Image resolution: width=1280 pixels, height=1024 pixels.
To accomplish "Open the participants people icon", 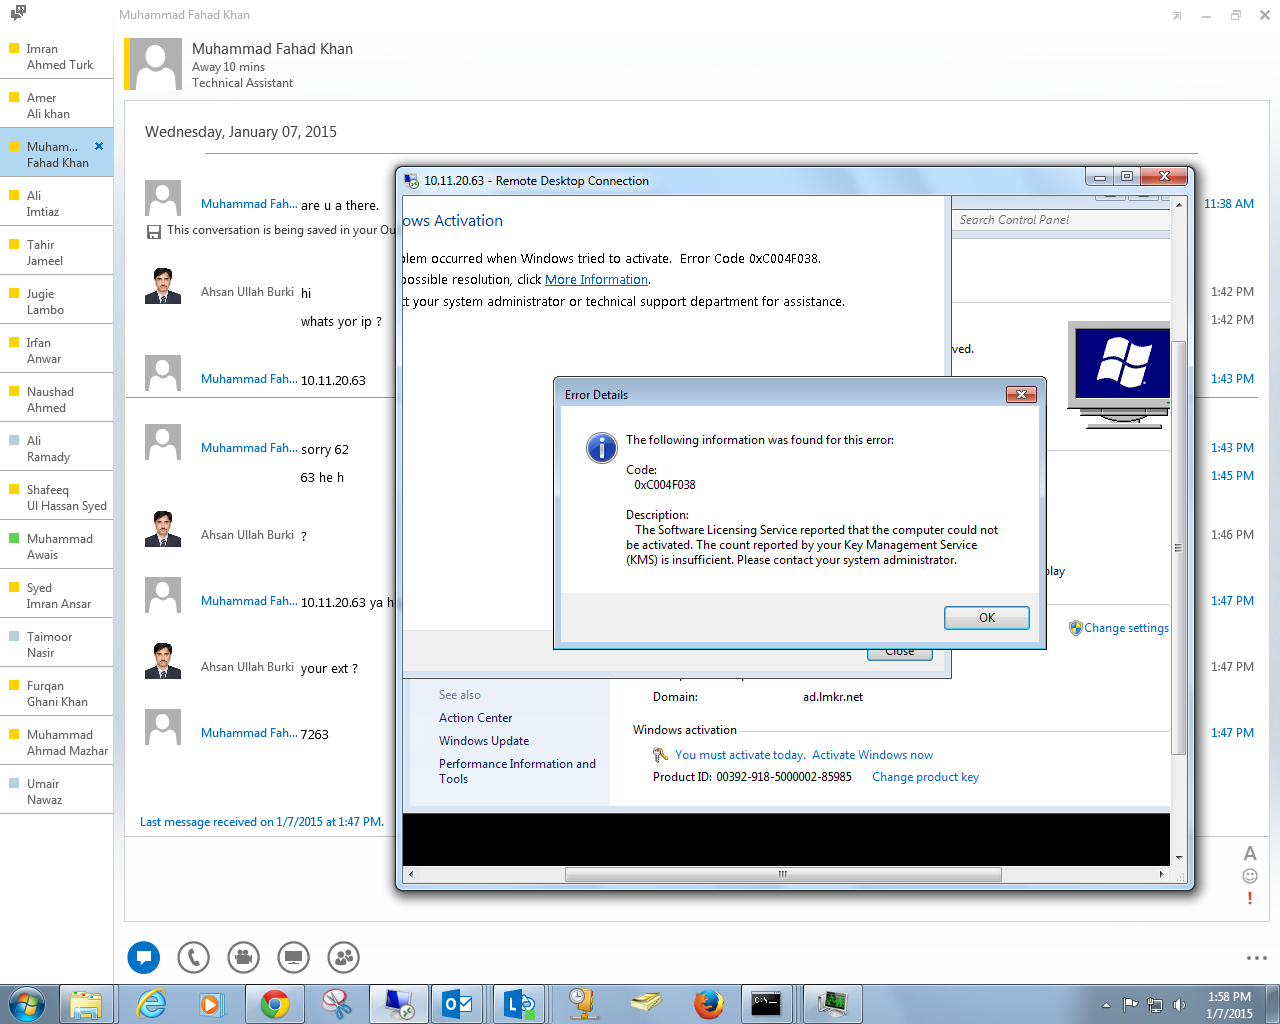I will (343, 957).
